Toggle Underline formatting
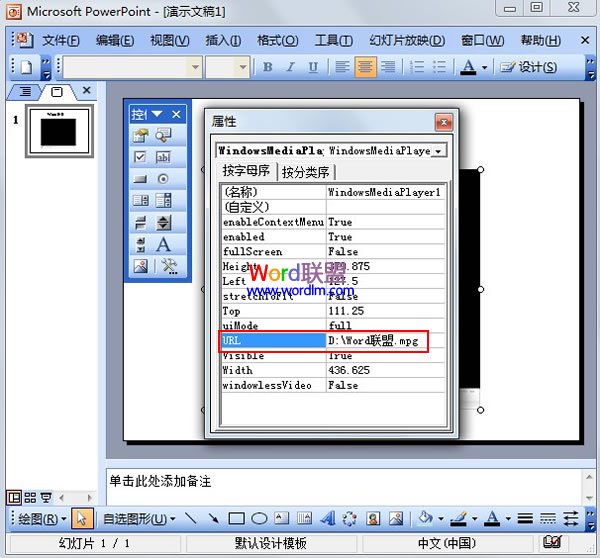 click(x=313, y=67)
